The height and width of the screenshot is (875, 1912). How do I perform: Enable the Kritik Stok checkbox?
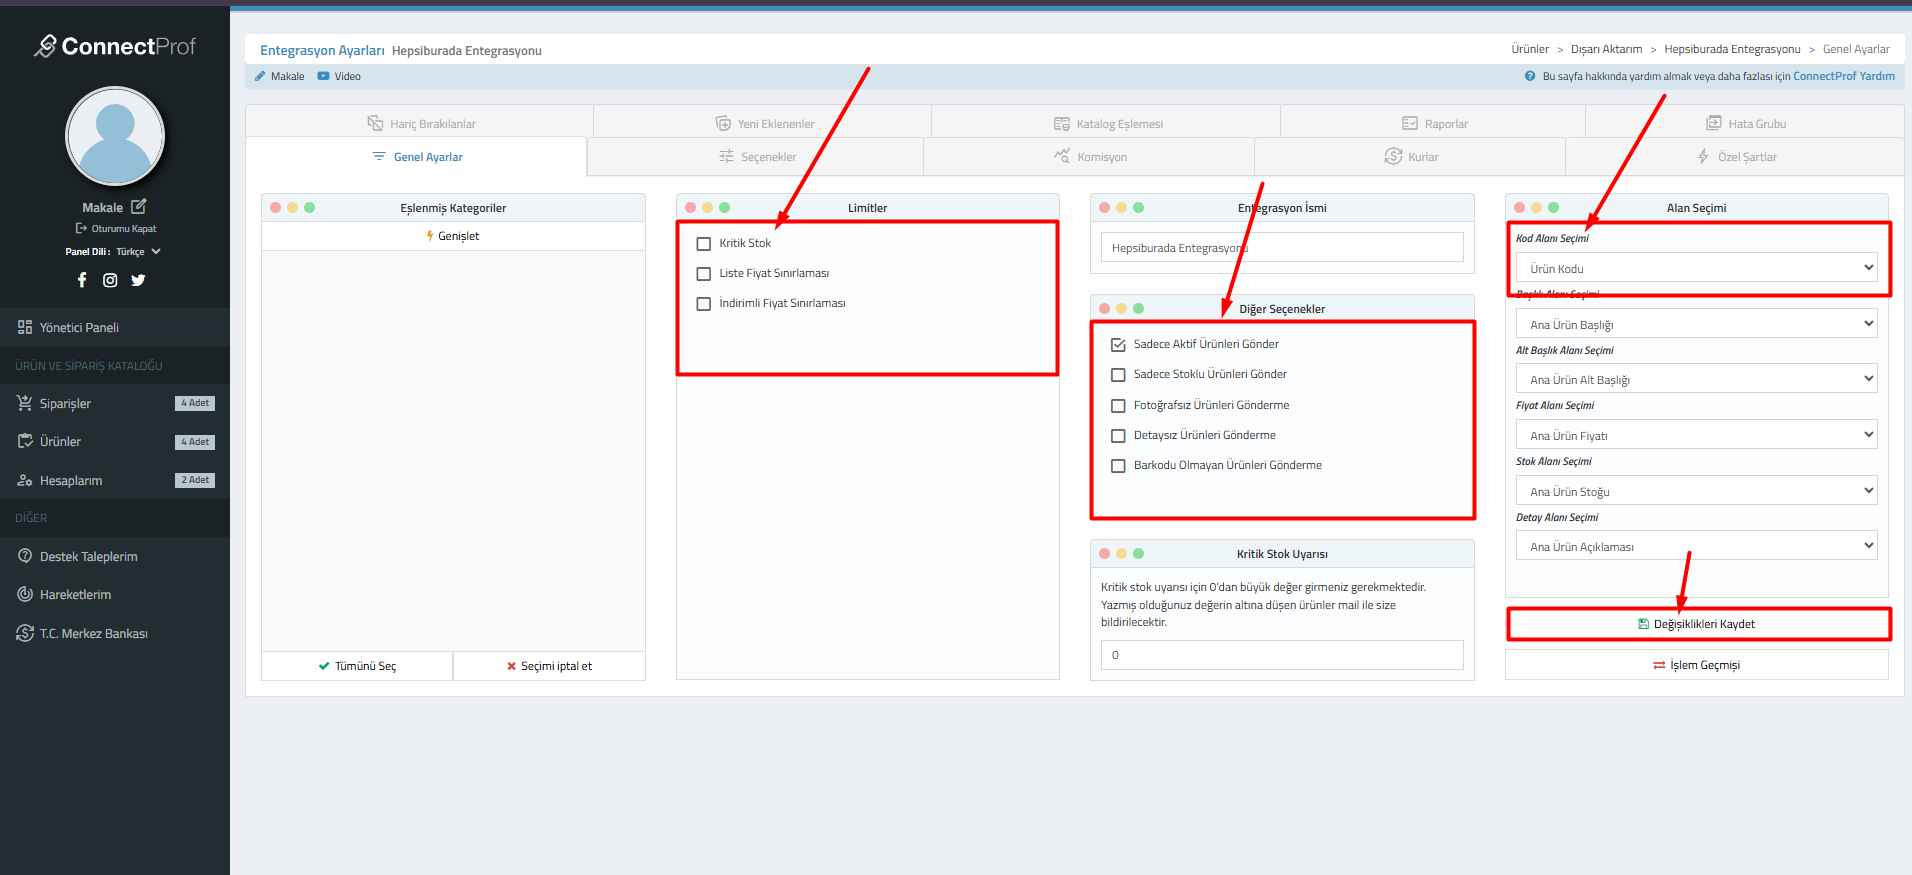coord(704,244)
